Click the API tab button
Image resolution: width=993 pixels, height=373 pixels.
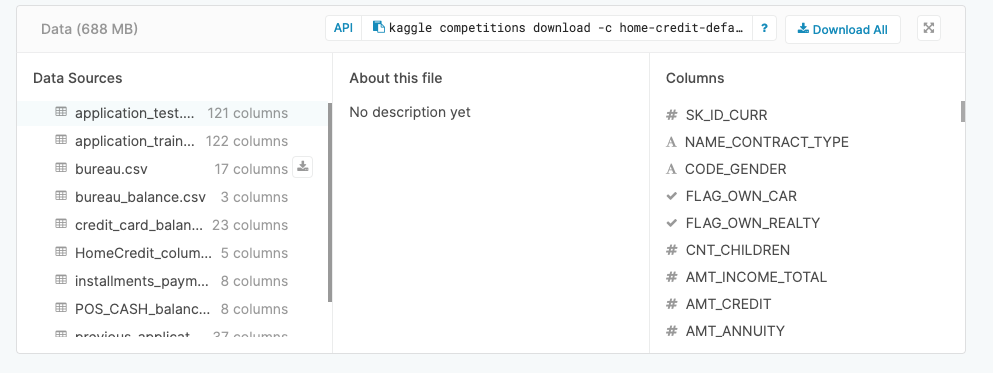tap(343, 28)
